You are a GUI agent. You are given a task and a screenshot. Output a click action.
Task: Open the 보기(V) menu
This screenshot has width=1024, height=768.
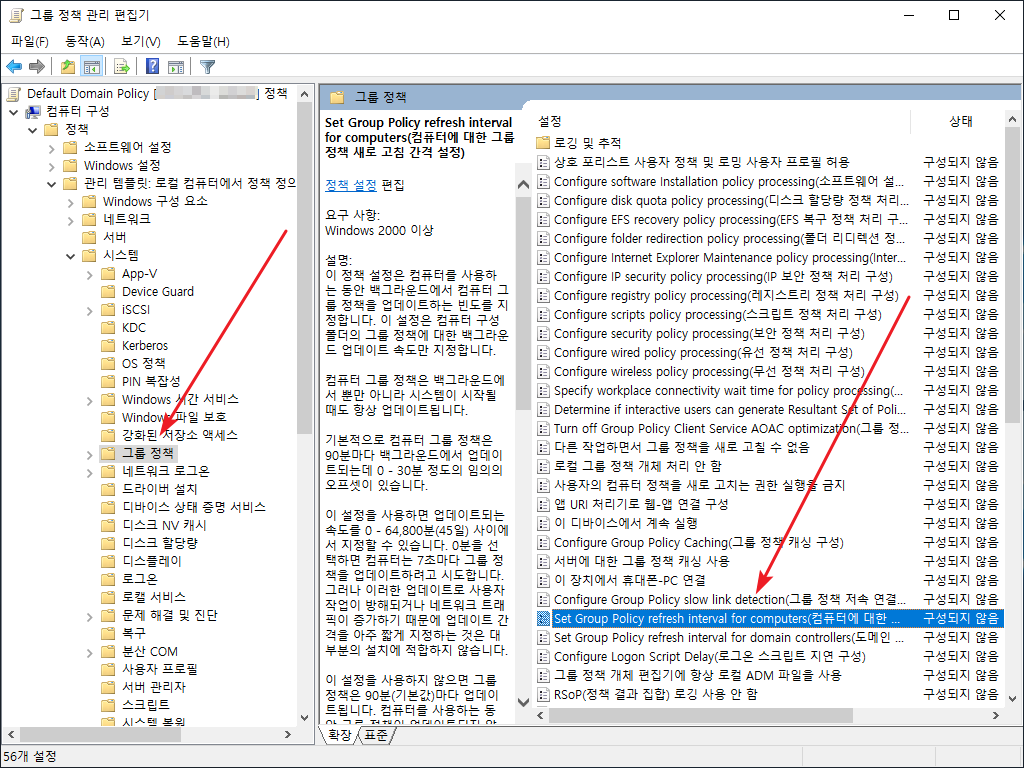coord(141,42)
